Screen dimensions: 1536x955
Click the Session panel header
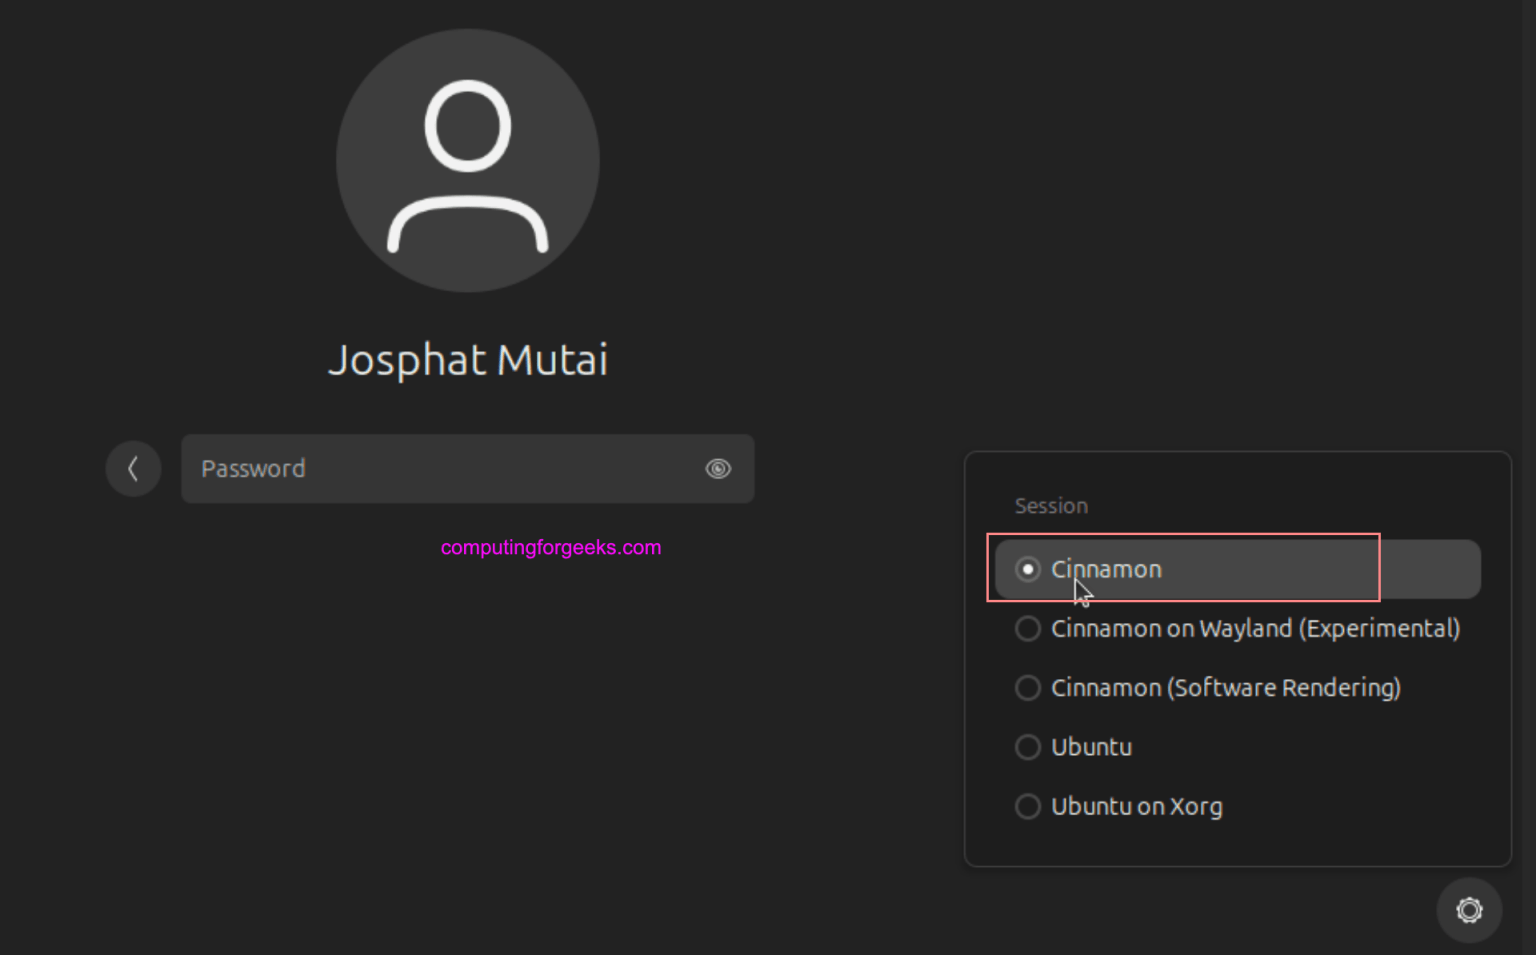click(x=1051, y=505)
